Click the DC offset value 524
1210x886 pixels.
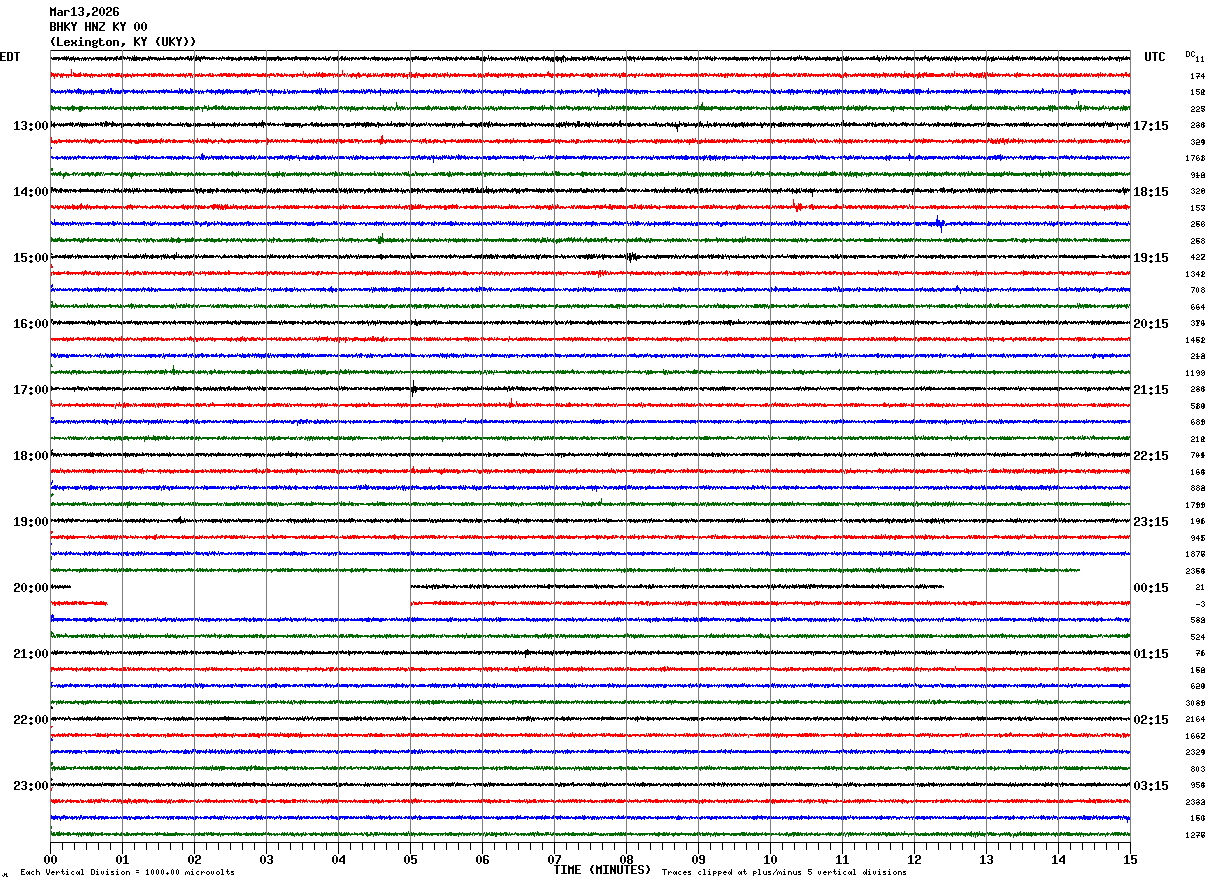pos(1197,637)
